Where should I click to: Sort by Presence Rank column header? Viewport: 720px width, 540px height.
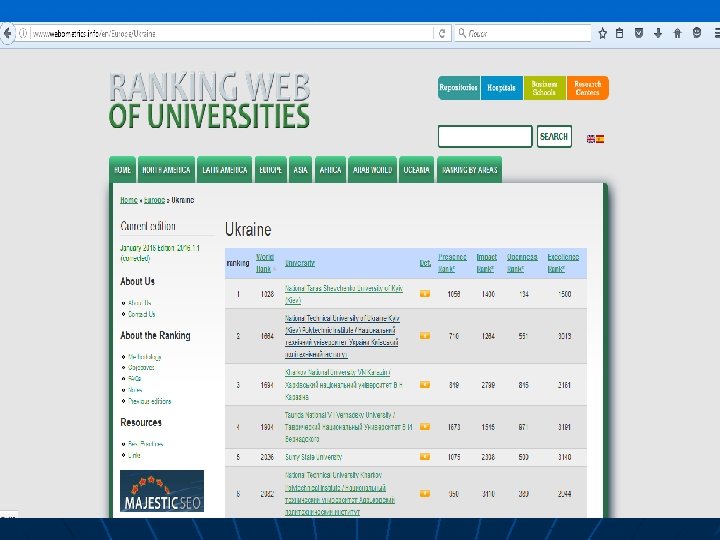coord(452,263)
